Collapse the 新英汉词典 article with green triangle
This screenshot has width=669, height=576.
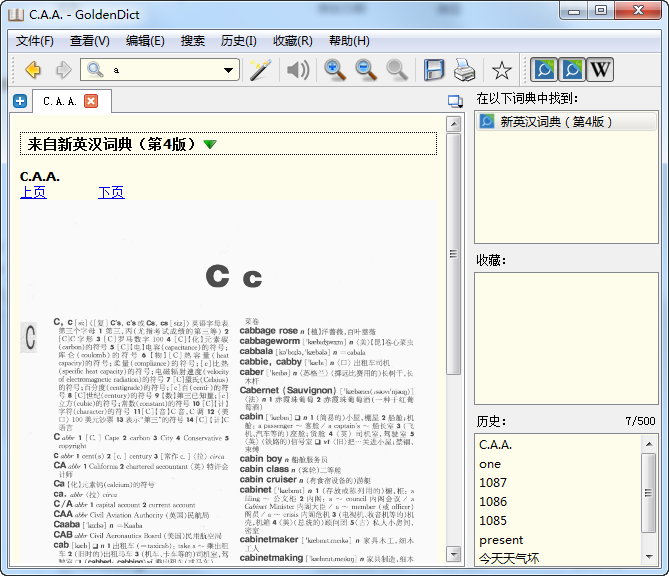click(x=209, y=144)
